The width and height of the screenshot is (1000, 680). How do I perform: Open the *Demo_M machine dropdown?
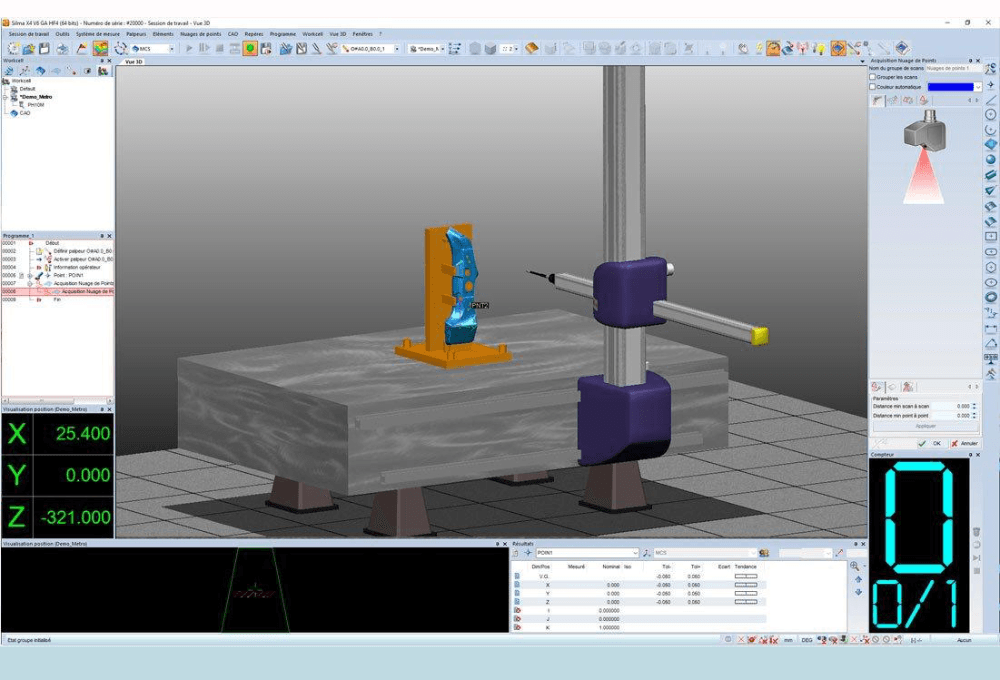point(443,48)
